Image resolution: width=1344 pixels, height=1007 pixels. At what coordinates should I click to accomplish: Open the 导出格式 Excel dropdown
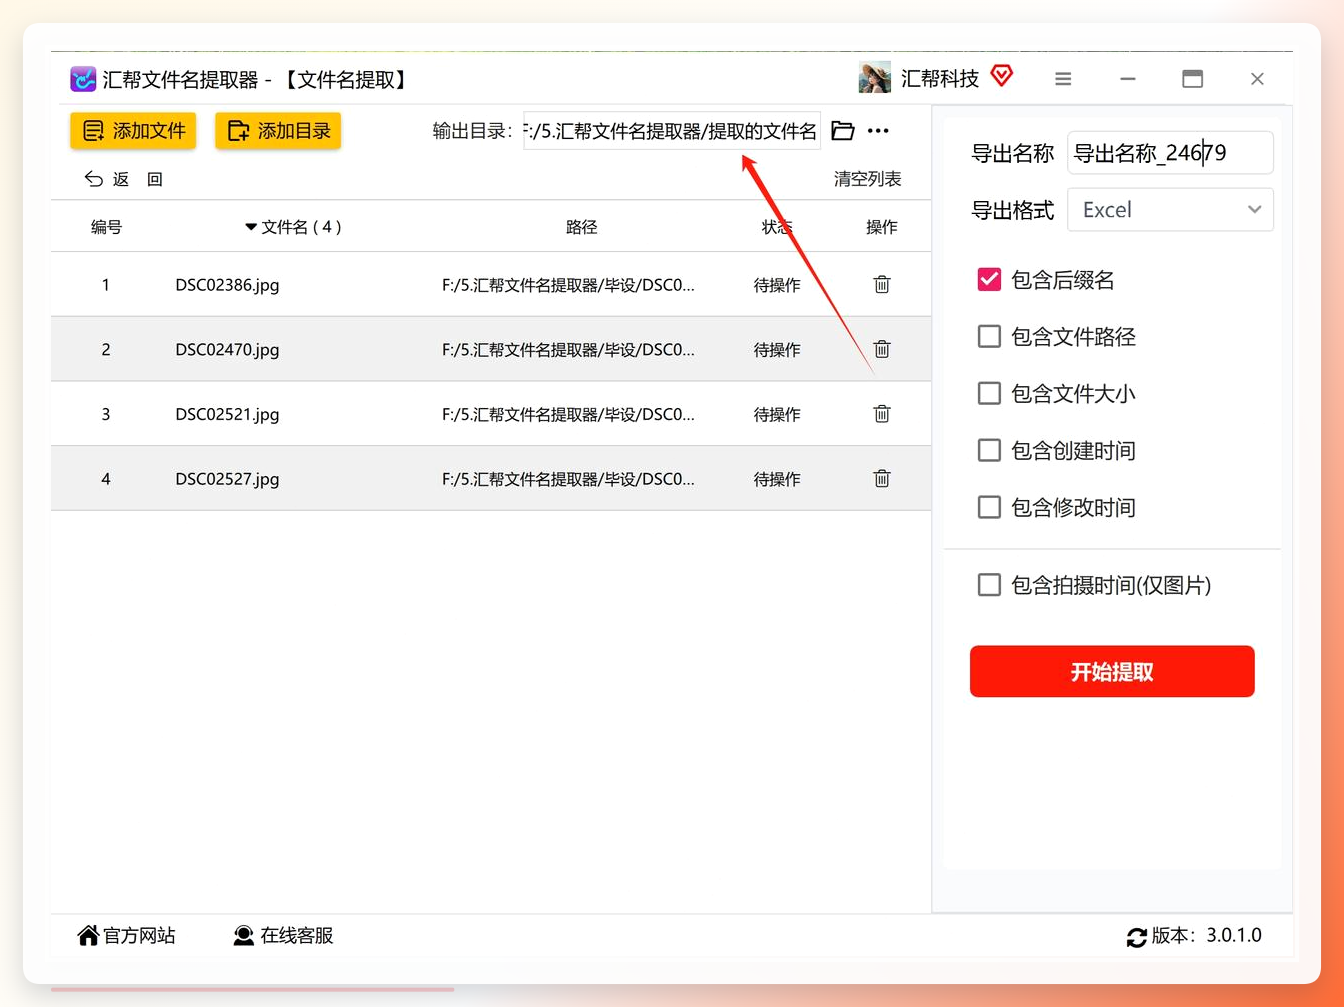tap(1170, 210)
